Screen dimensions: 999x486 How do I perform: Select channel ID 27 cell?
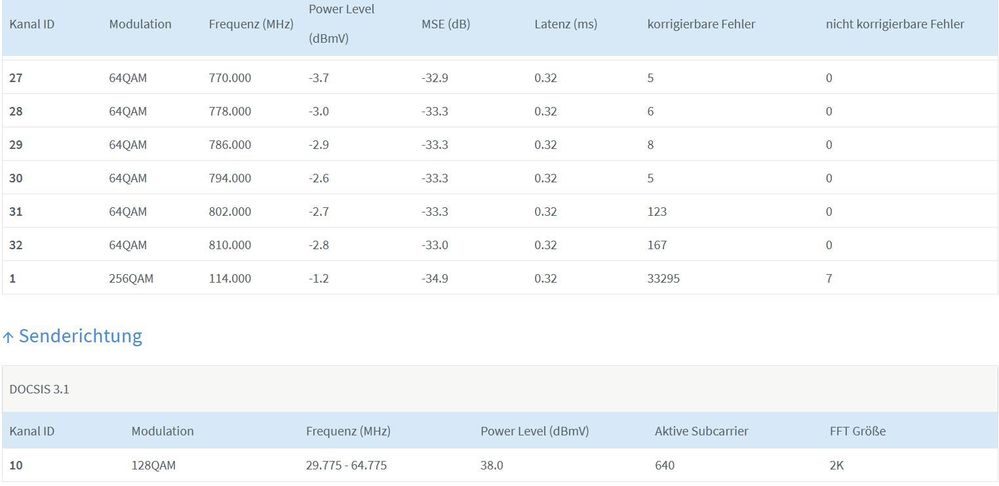[x=16, y=78]
